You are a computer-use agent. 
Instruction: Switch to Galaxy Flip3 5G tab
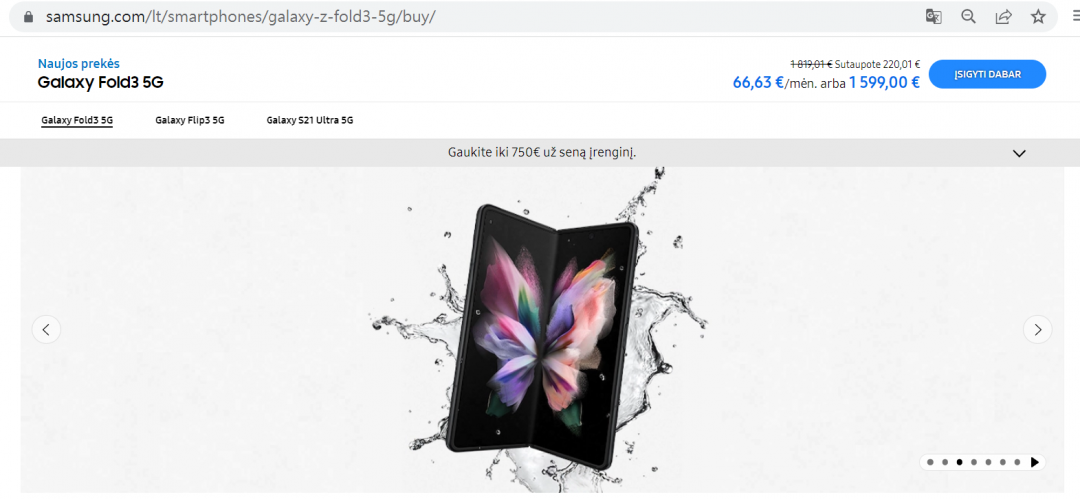pos(190,120)
